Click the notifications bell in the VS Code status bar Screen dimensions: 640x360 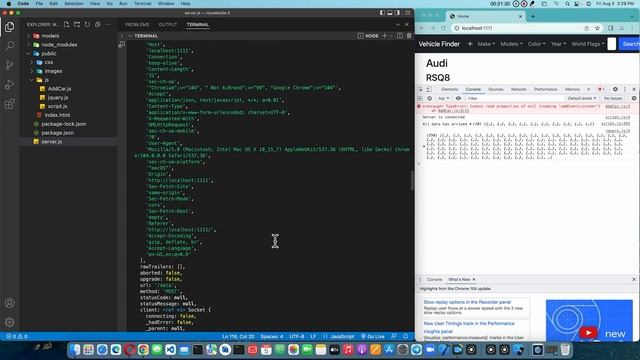[406, 336]
